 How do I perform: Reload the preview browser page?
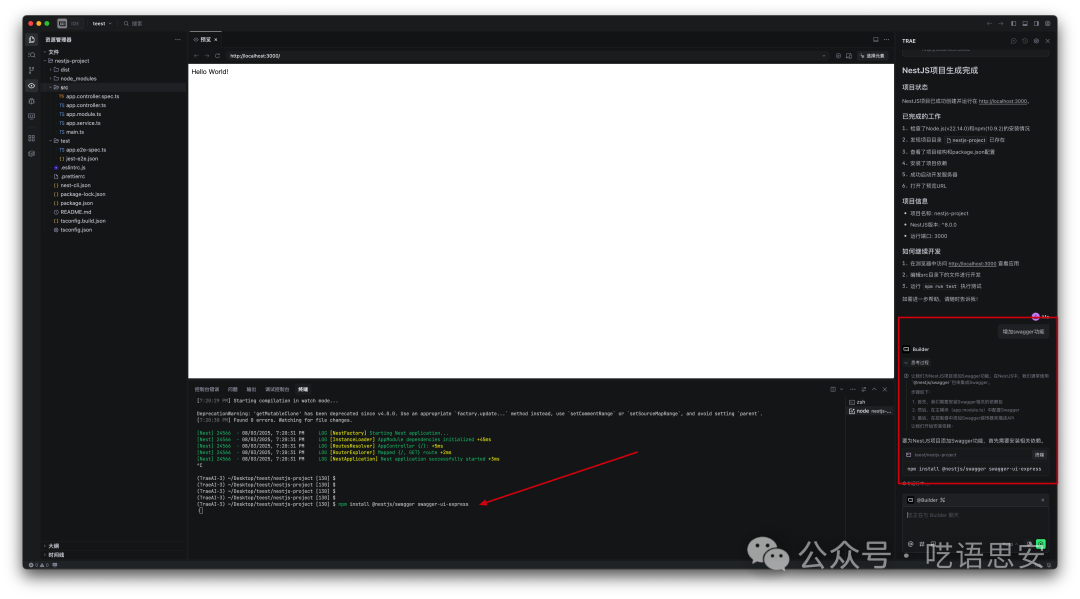coord(217,56)
